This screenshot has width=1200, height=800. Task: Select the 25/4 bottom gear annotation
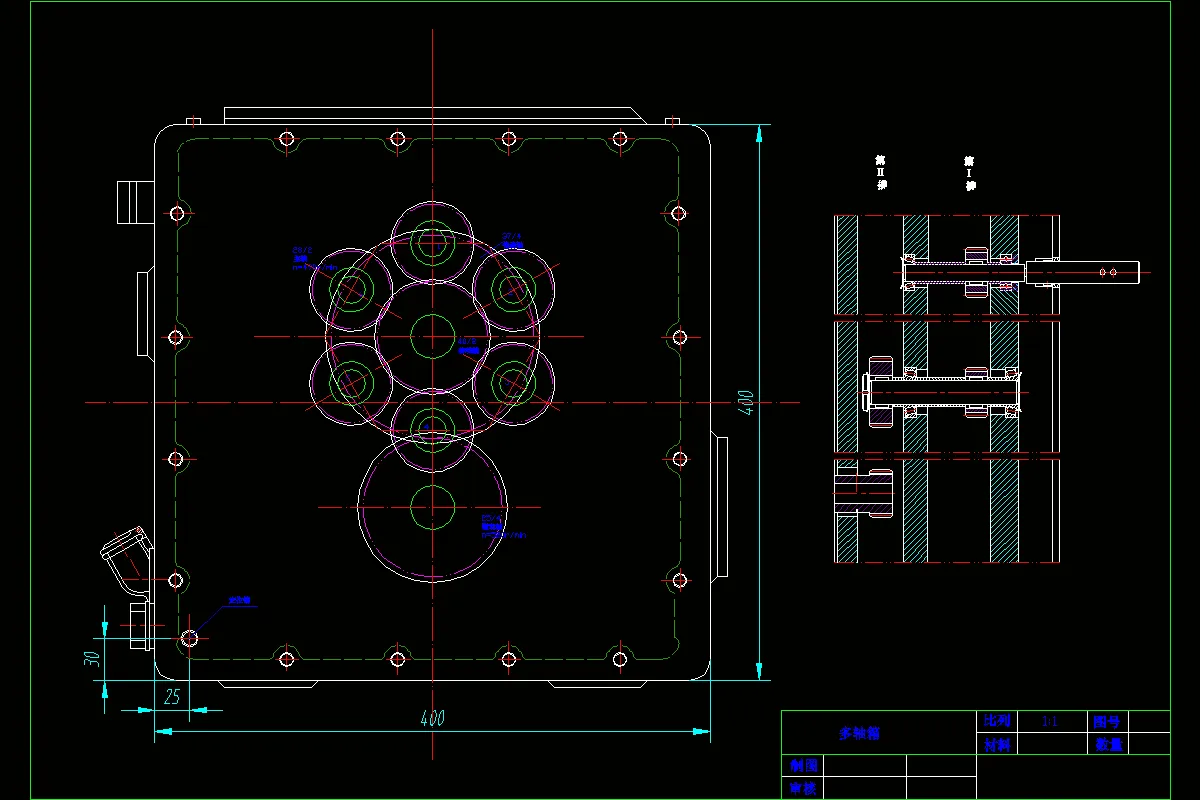503,527
